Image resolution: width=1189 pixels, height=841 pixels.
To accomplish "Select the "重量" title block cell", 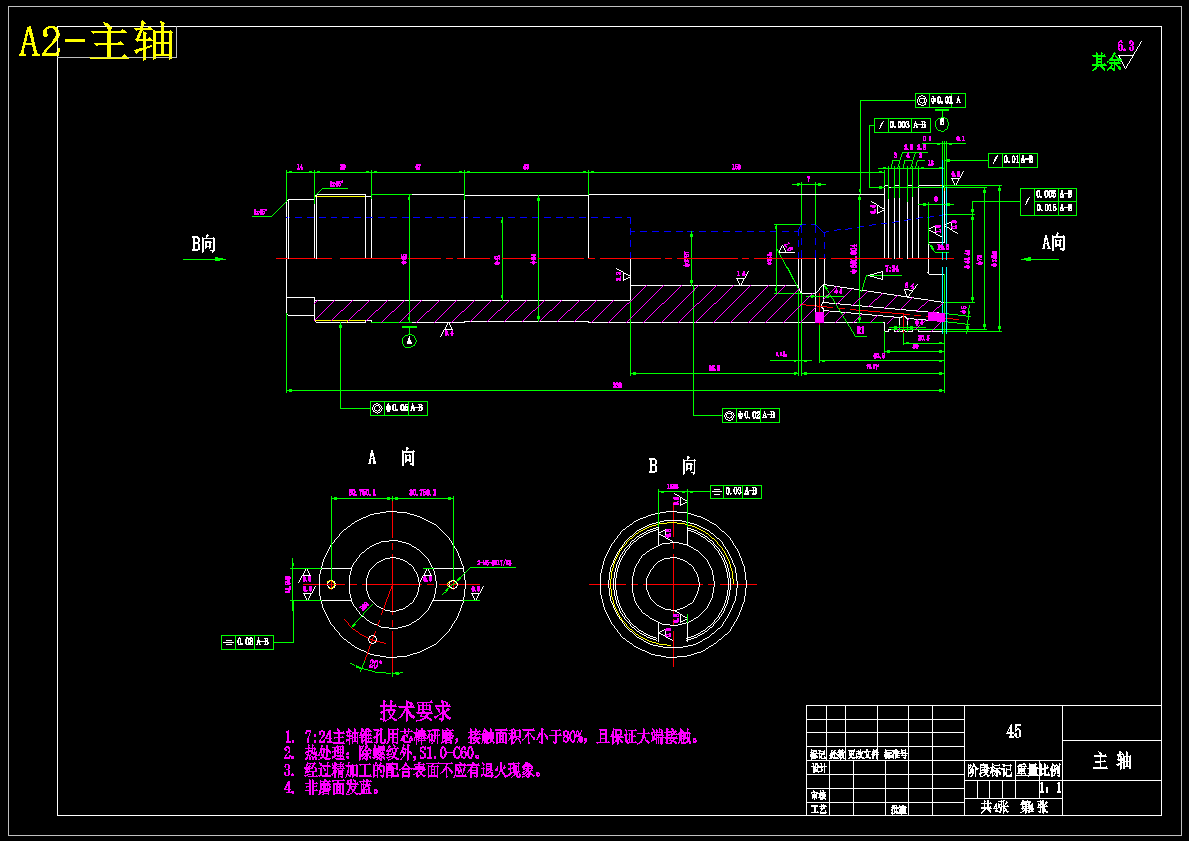I will [x=1026, y=771].
